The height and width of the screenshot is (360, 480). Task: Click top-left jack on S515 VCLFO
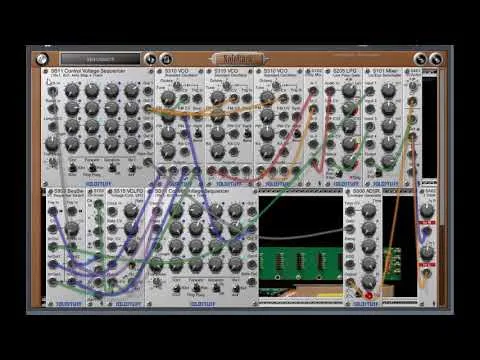[x=112, y=211]
